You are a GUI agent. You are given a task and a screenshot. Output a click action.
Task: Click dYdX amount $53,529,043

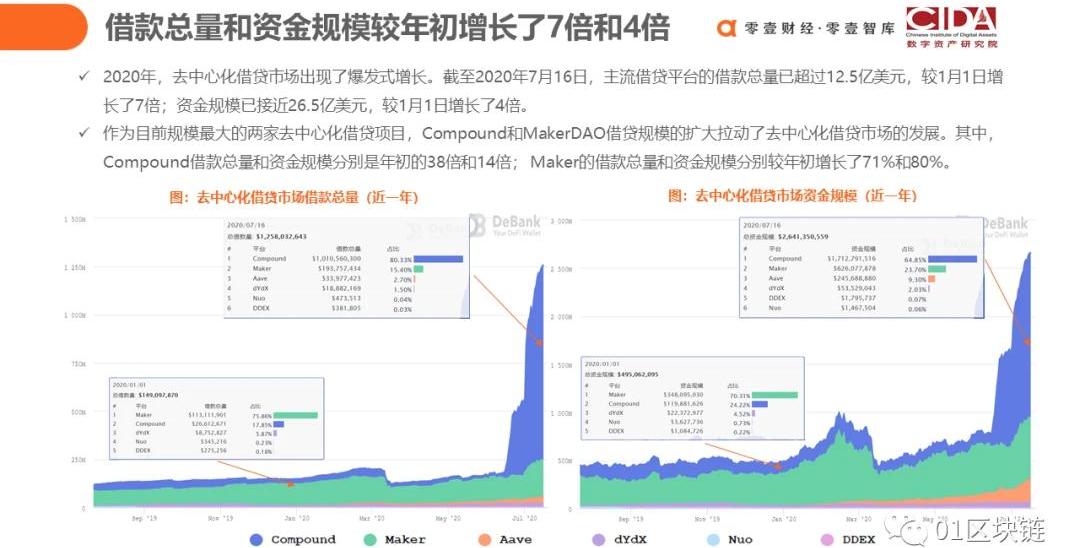pos(858,288)
